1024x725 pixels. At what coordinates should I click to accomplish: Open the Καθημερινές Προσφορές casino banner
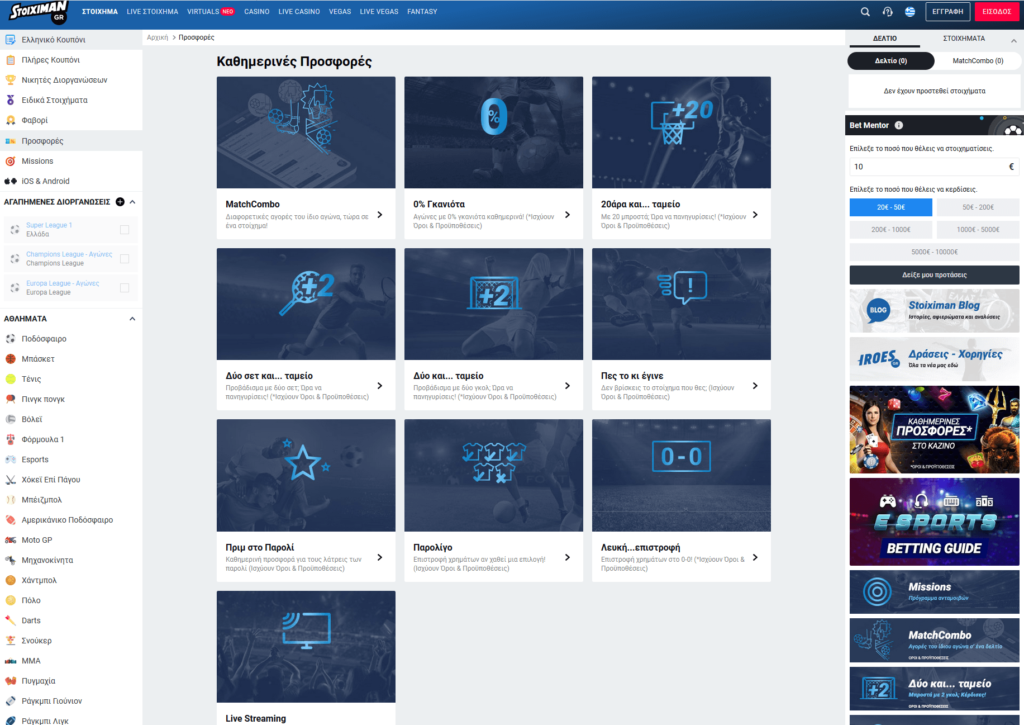coord(934,429)
